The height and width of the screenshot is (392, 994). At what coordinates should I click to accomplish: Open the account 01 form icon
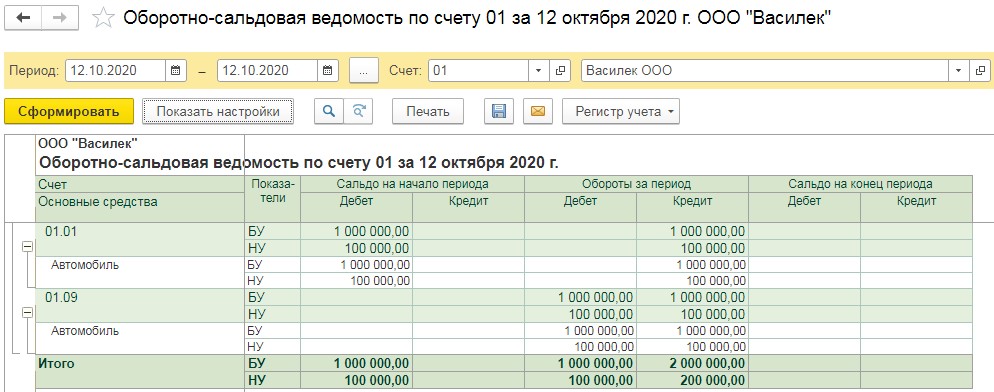[x=560, y=70]
